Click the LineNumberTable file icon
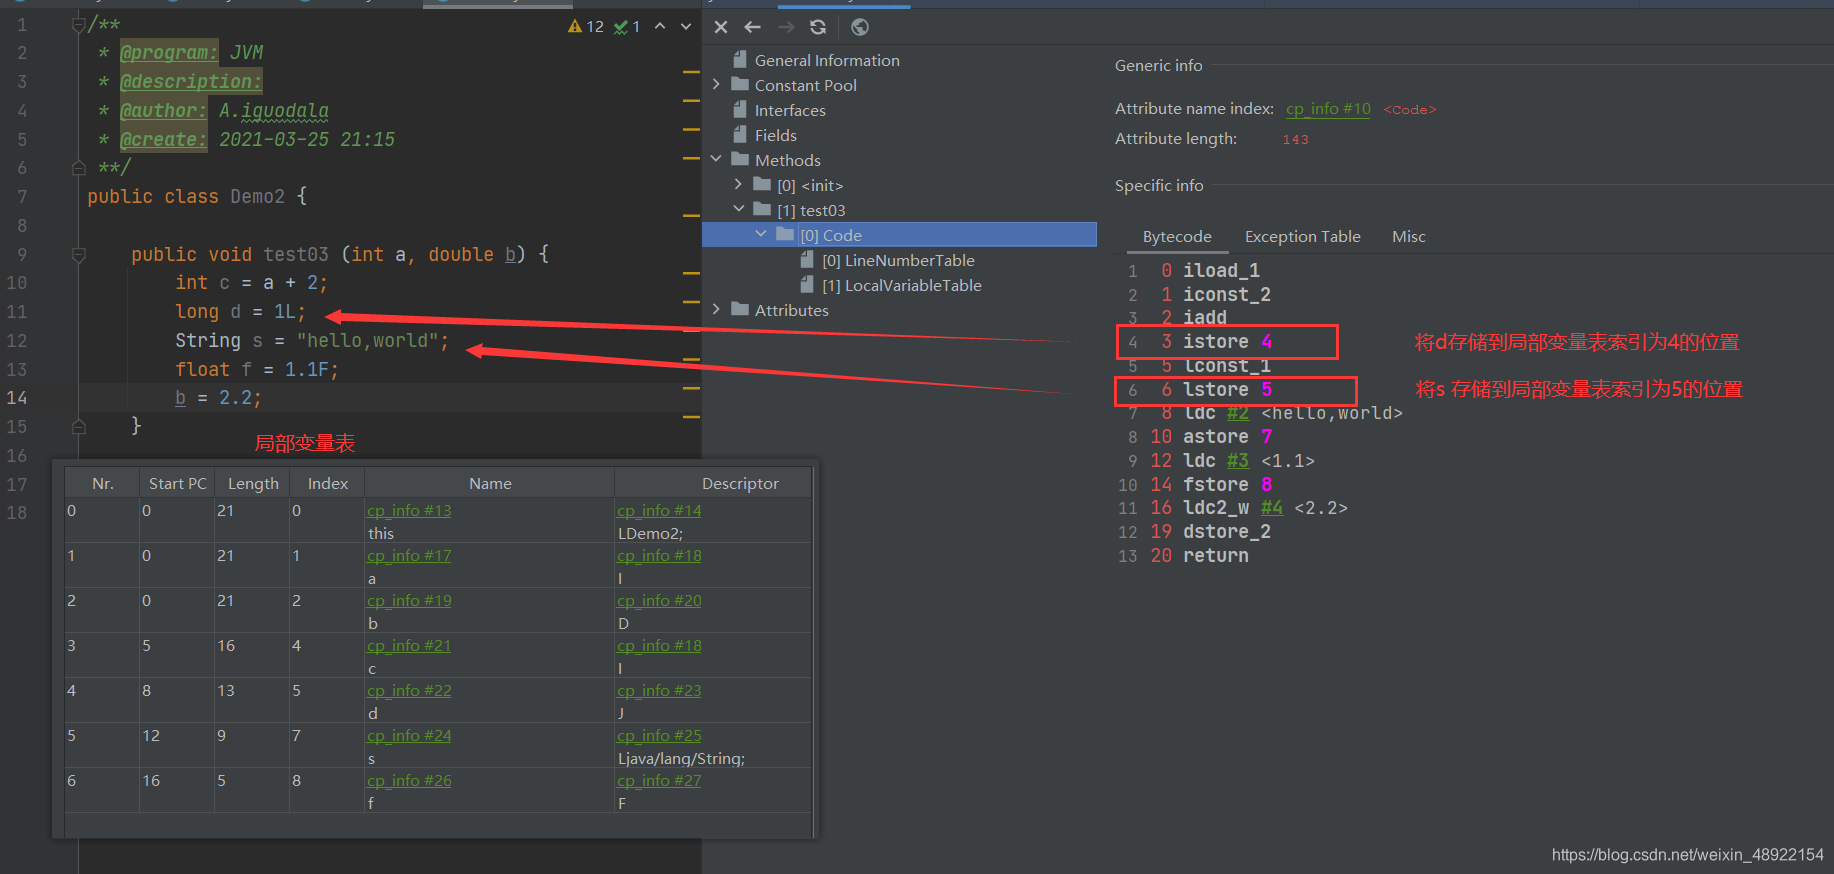 [x=807, y=259]
